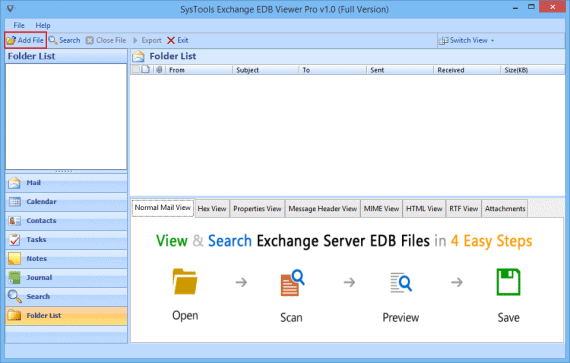Viewport: 570px width, 363px height.
Task: Sort list by Received column header
Action: [x=467, y=70]
